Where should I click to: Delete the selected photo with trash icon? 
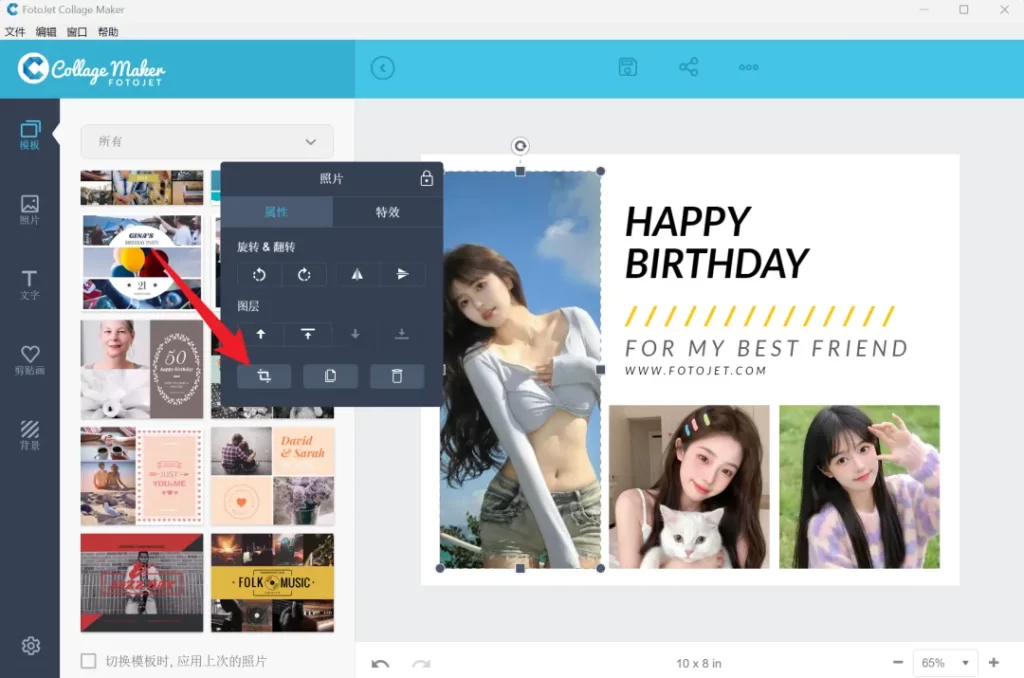tap(397, 376)
